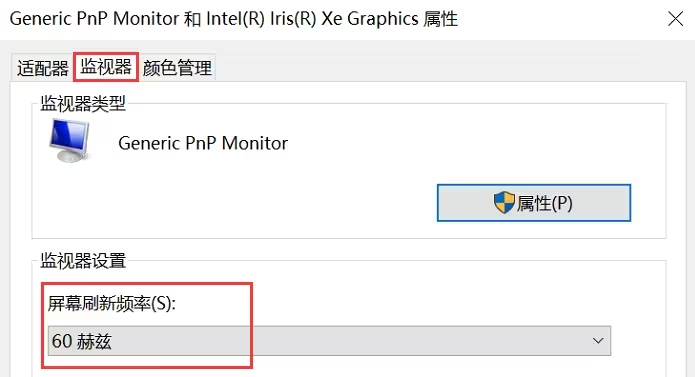This screenshot has height=377, width=695.
Task: Close the properties dialog with X
Action: 675,19
